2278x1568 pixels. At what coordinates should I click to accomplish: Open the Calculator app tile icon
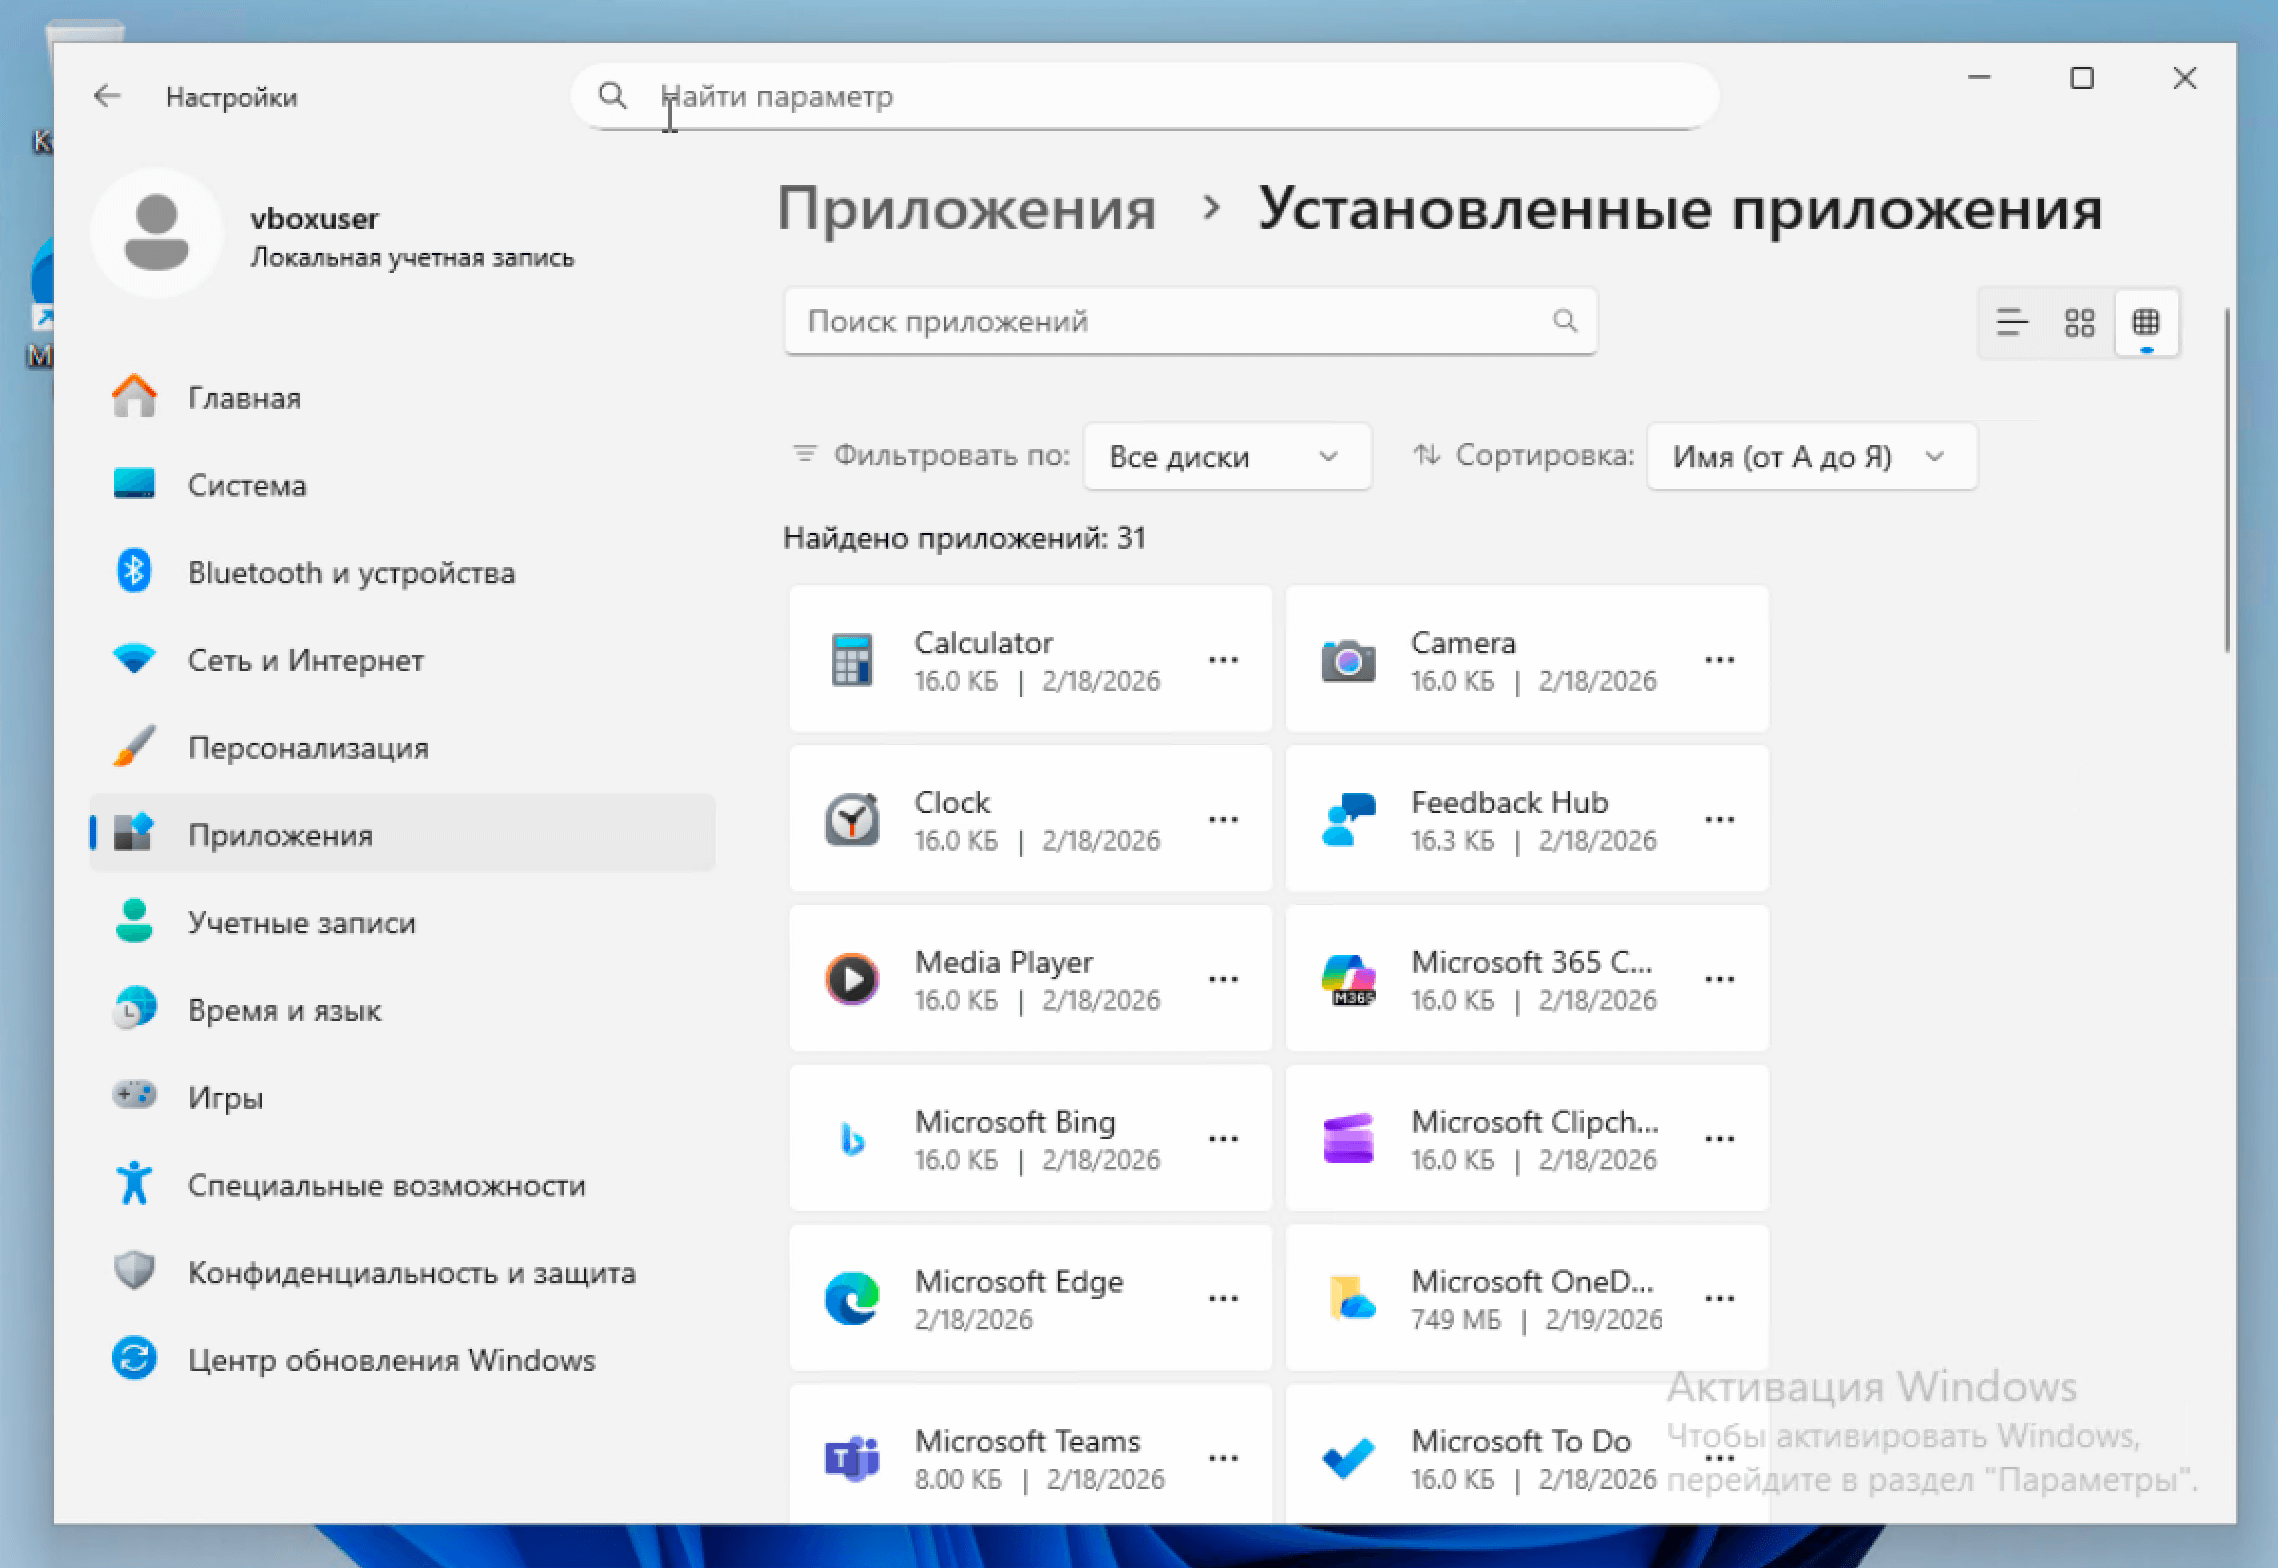click(x=852, y=660)
